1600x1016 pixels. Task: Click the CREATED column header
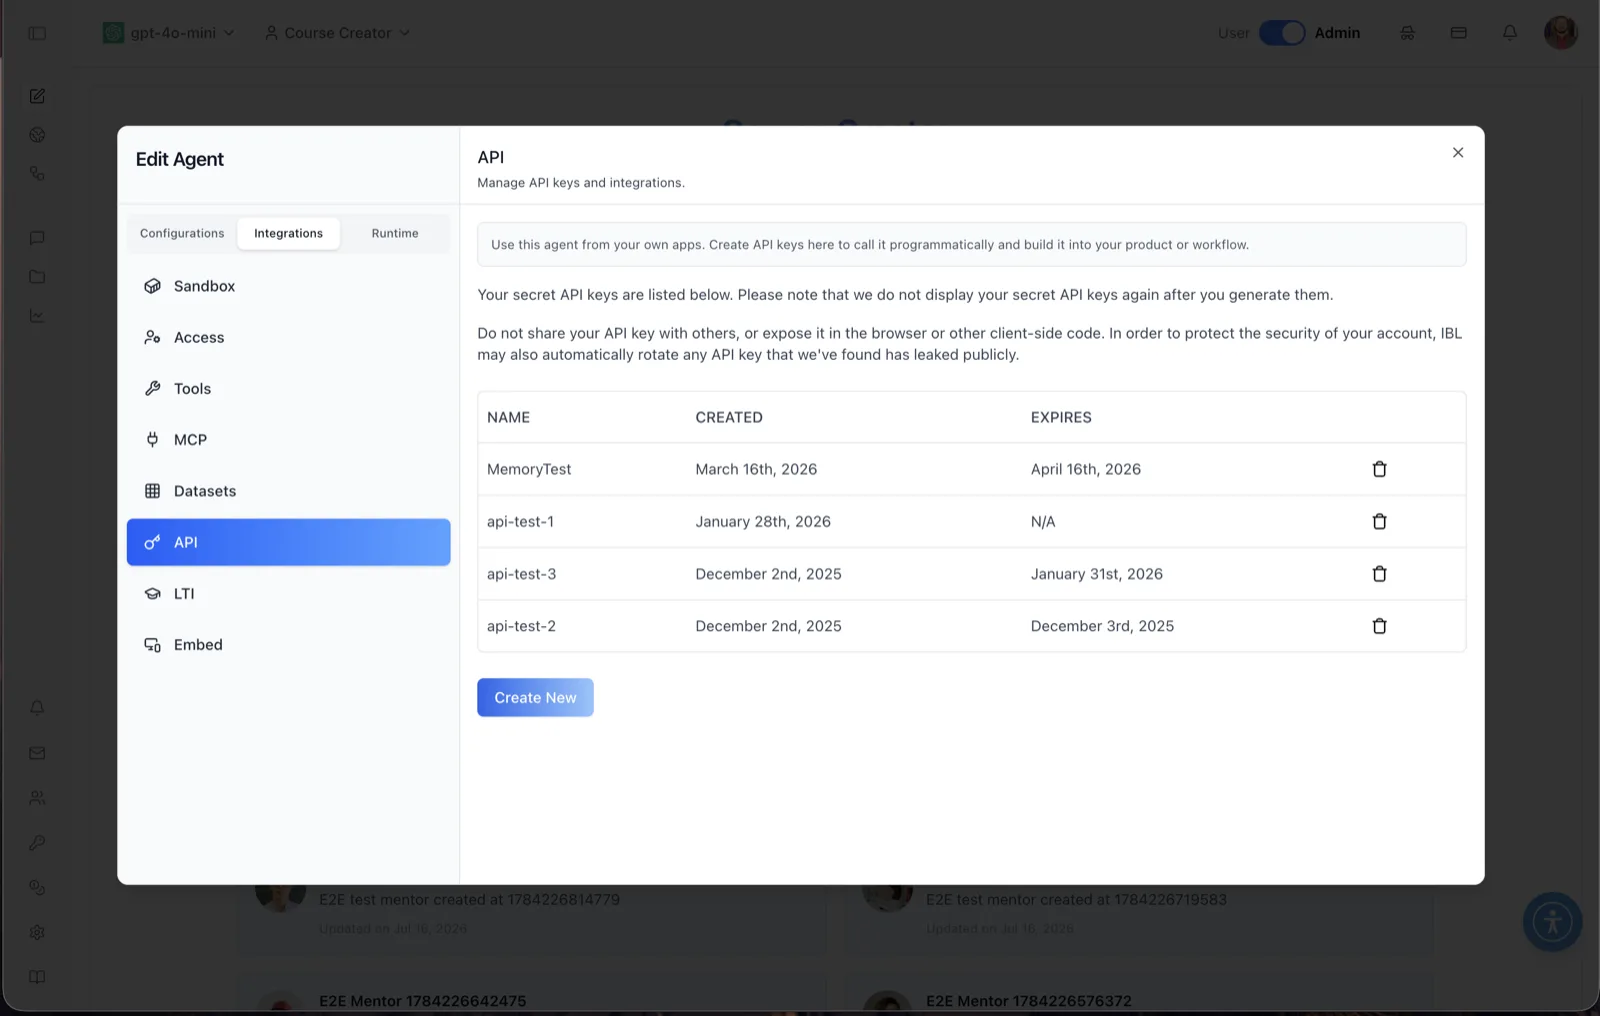click(729, 417)
